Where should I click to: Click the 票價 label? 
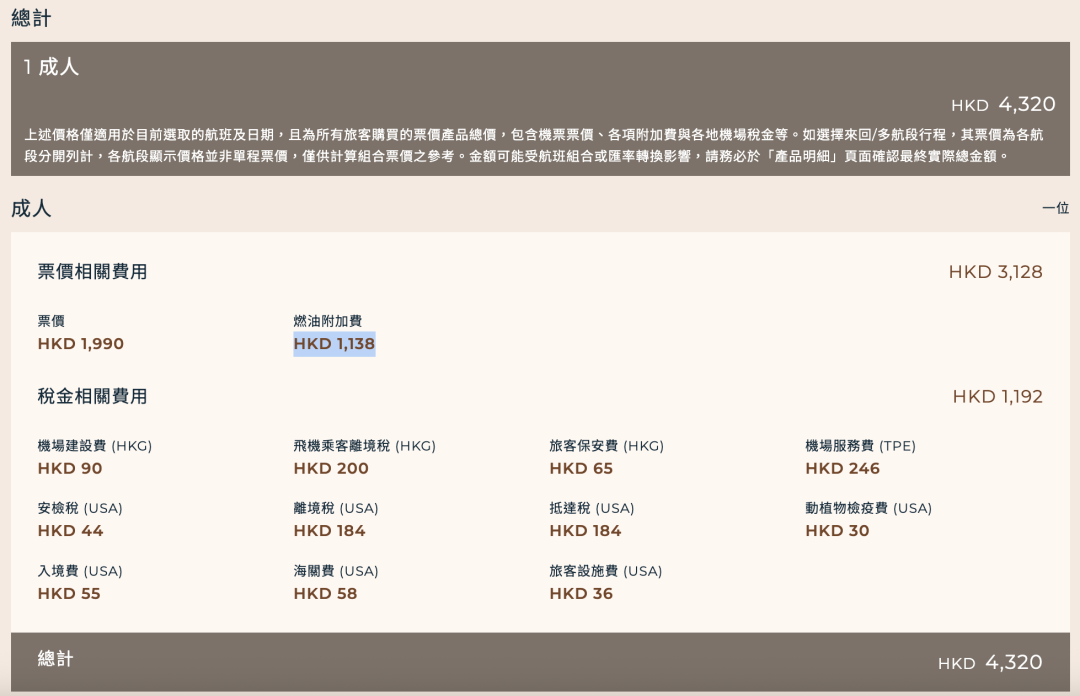click(x=51, y=320)
